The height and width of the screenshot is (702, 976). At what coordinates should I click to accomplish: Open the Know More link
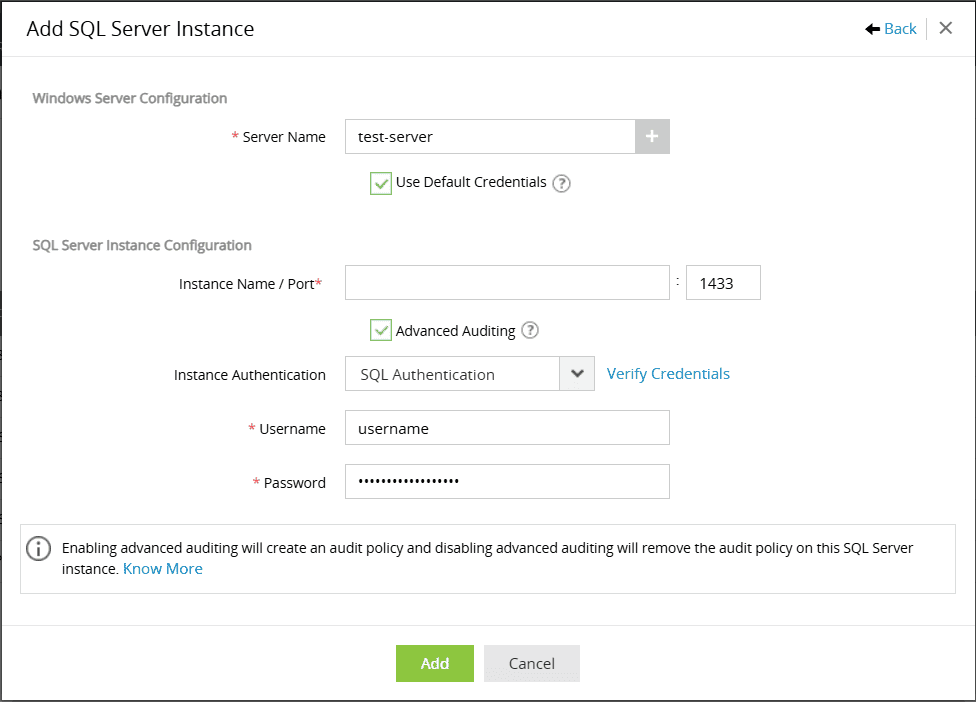tap(163, 568)
